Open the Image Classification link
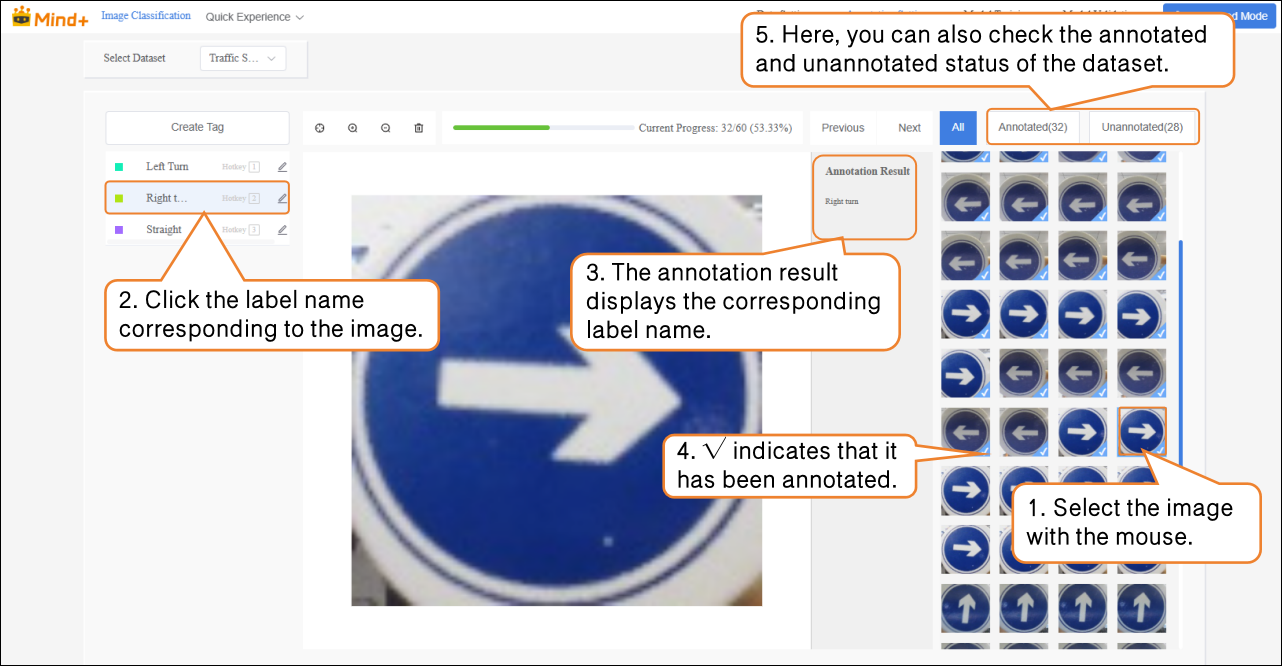1282x666 pixels. [x=146, y=16]
